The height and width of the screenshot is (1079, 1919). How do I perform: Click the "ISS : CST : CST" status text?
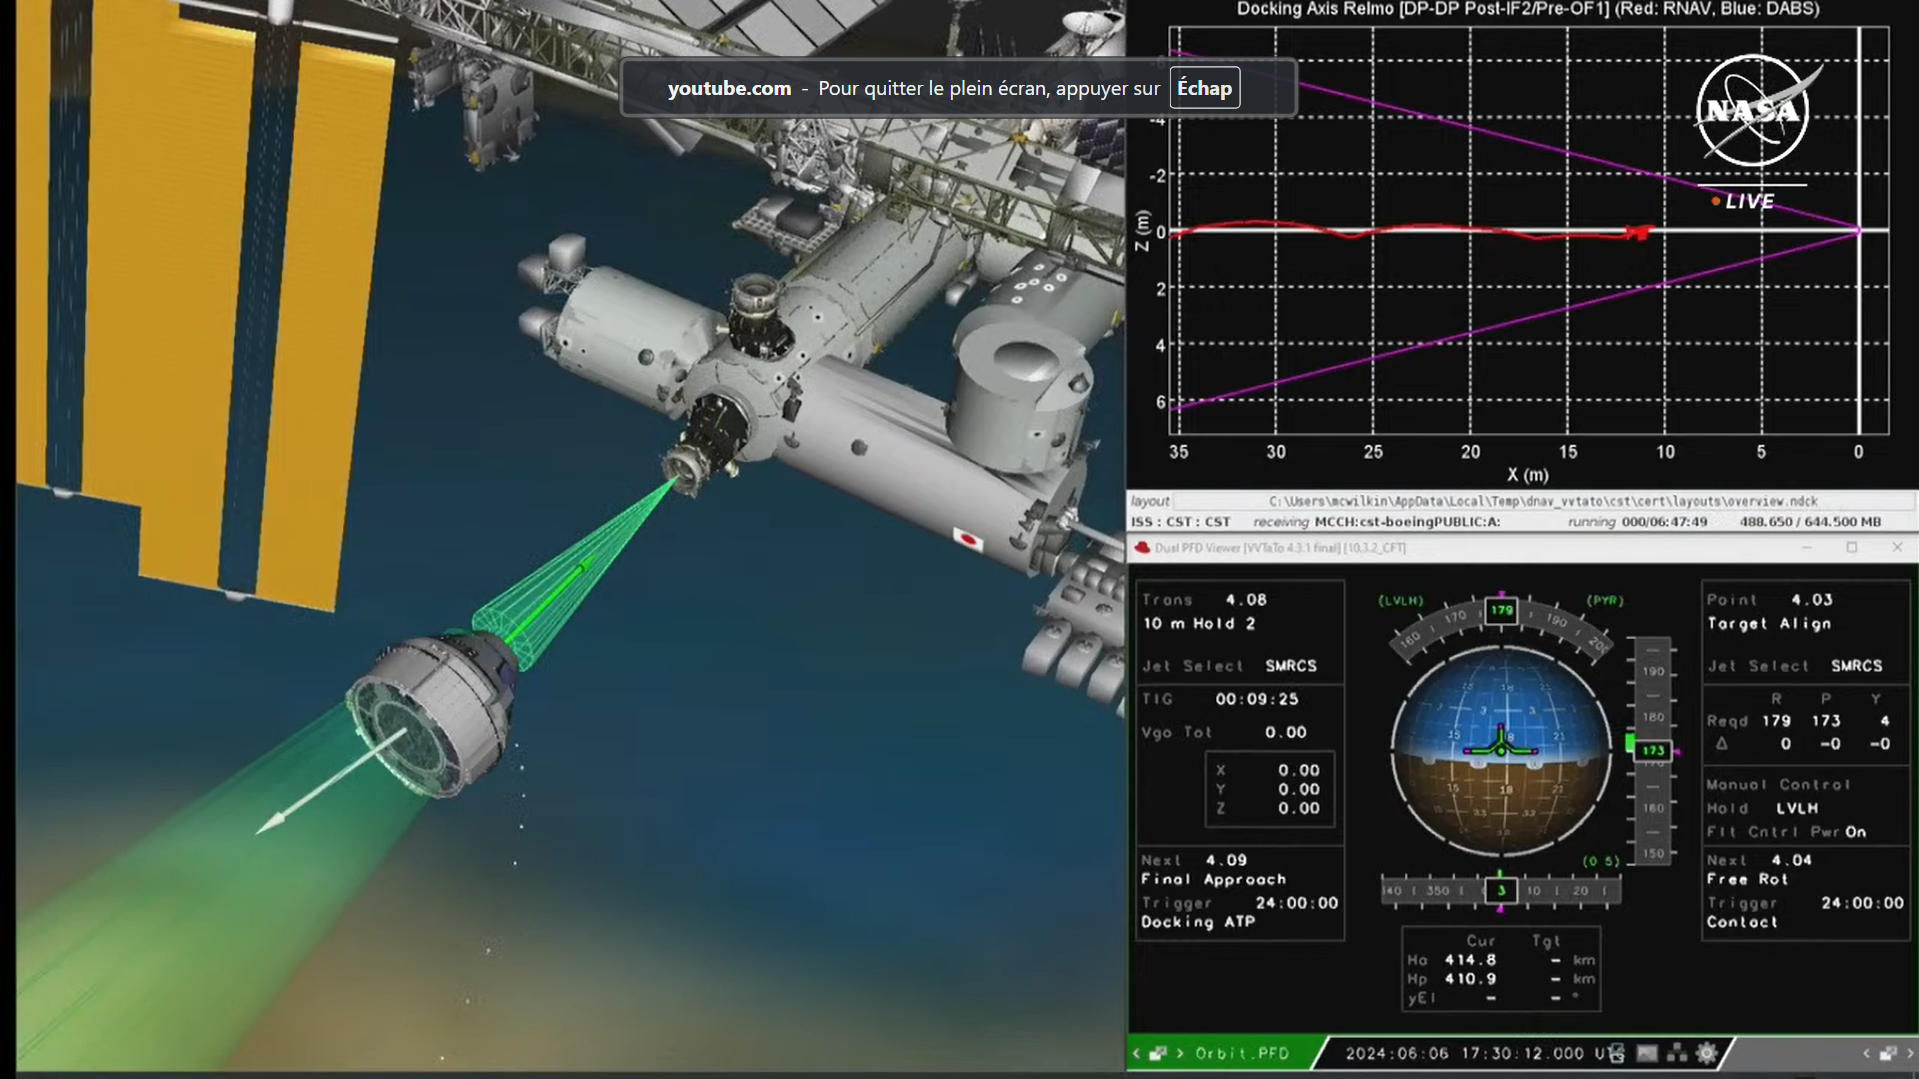coord(1181,522)
